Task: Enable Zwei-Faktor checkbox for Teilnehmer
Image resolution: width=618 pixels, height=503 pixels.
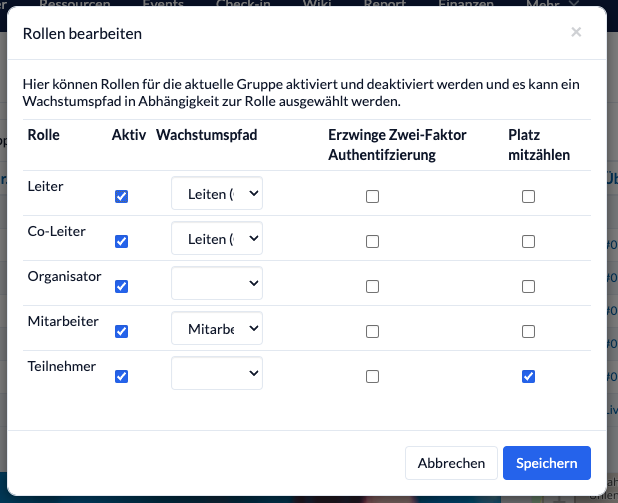Action: pos(372,376)
